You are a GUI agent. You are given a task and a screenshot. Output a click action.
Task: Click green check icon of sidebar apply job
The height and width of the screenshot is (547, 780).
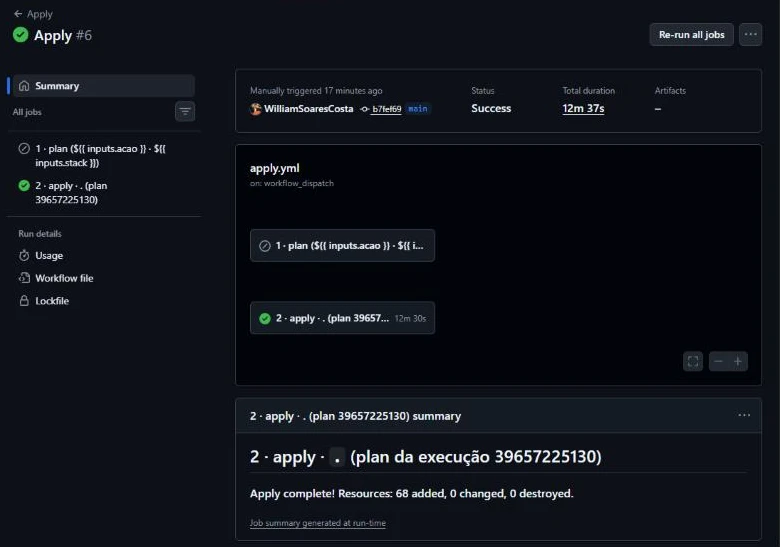[24, 185]
